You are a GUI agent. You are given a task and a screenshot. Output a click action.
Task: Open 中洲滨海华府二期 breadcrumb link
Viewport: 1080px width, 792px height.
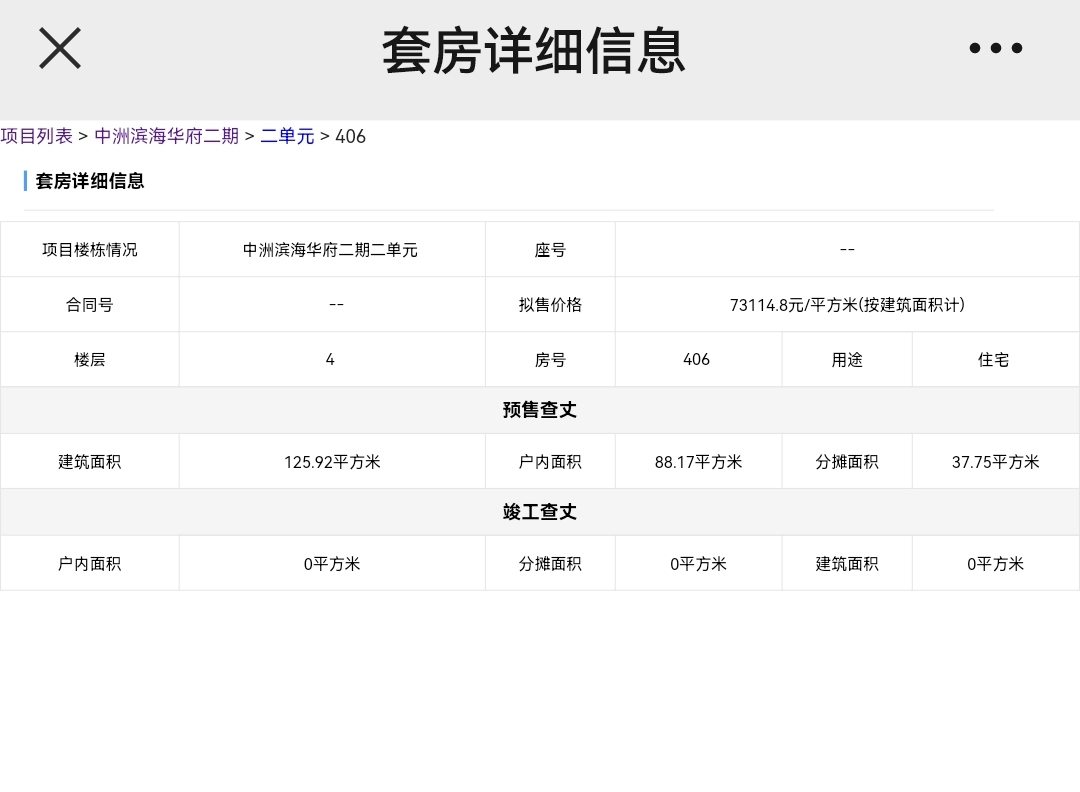166,136
